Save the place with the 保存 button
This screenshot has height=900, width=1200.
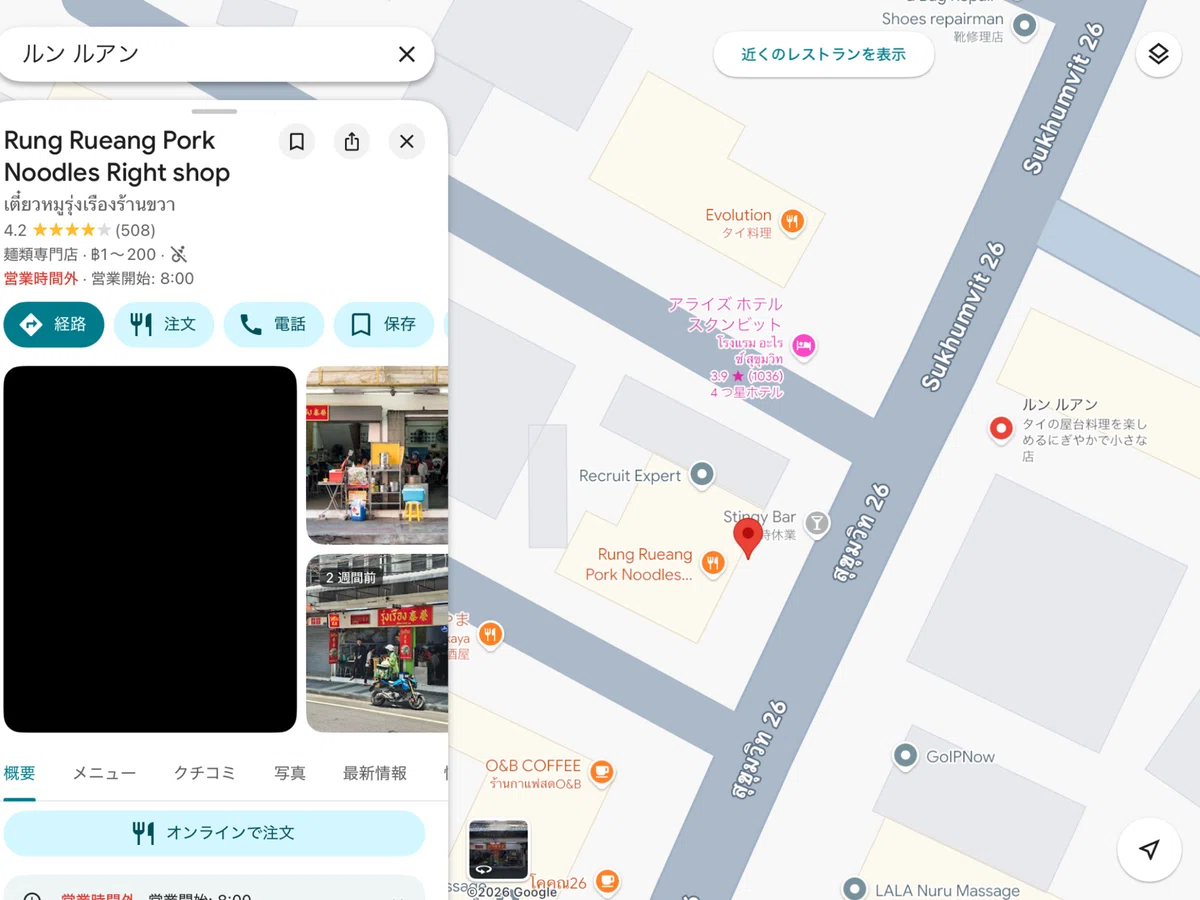384,324
